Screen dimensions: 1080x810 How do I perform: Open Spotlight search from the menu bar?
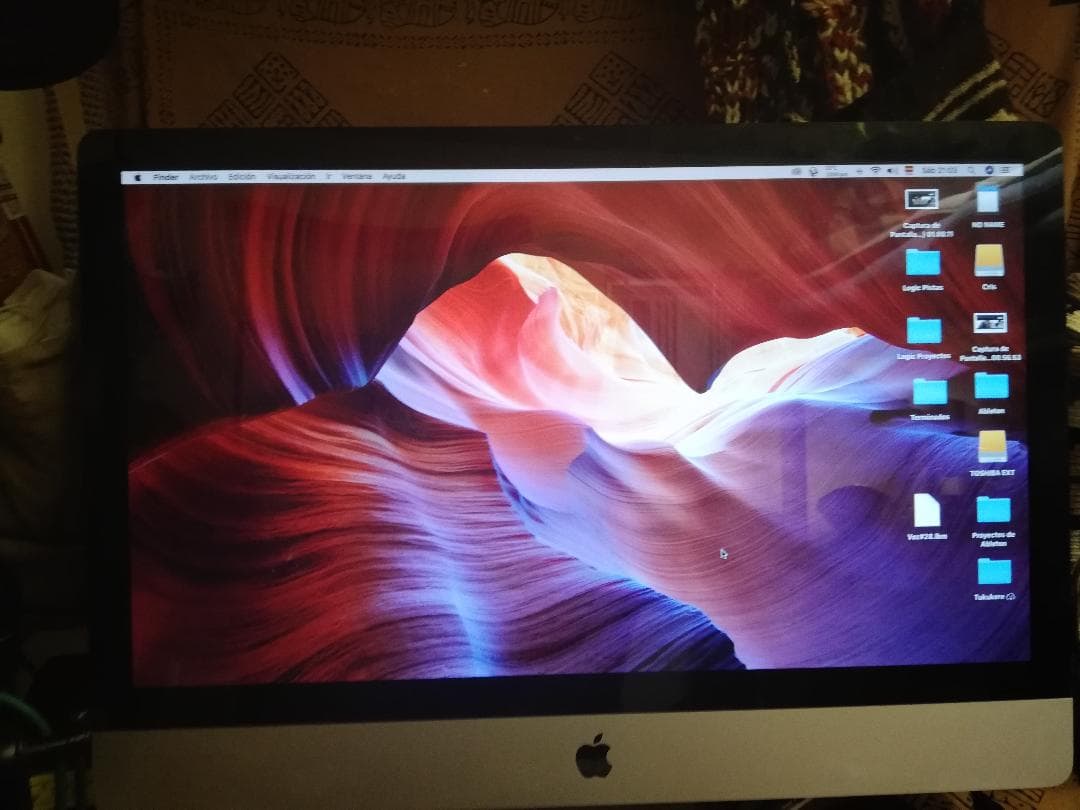point(972,173)
